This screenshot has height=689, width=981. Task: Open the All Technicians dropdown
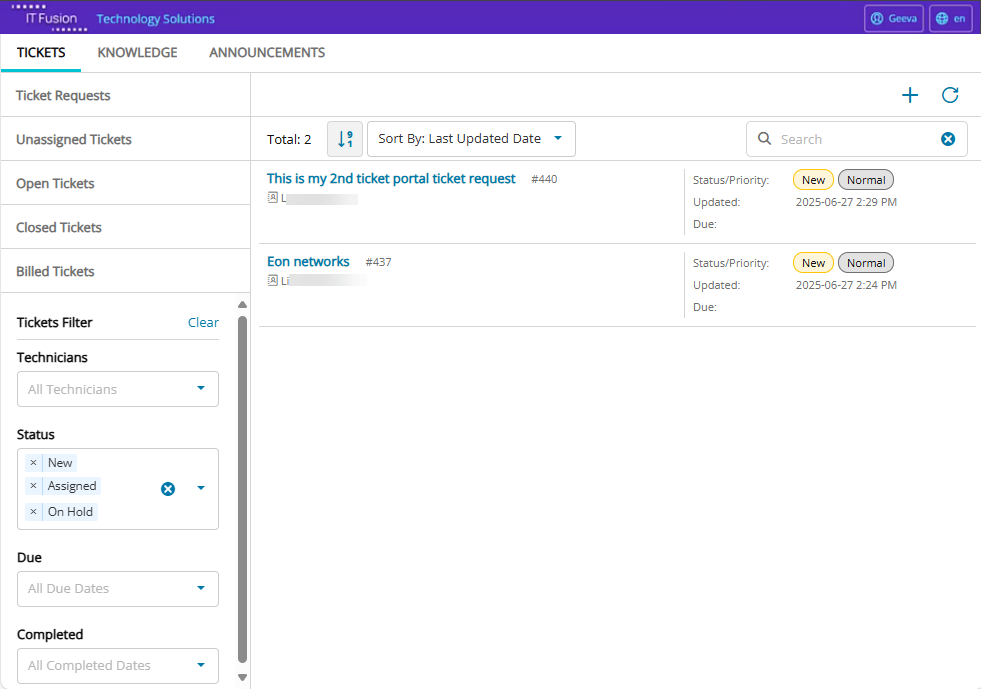[x=118, y=389]
